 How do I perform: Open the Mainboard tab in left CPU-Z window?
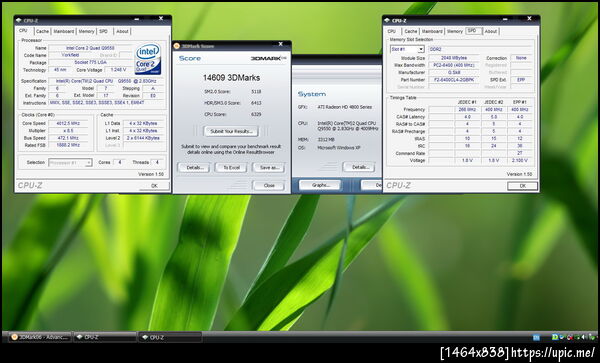64,31
